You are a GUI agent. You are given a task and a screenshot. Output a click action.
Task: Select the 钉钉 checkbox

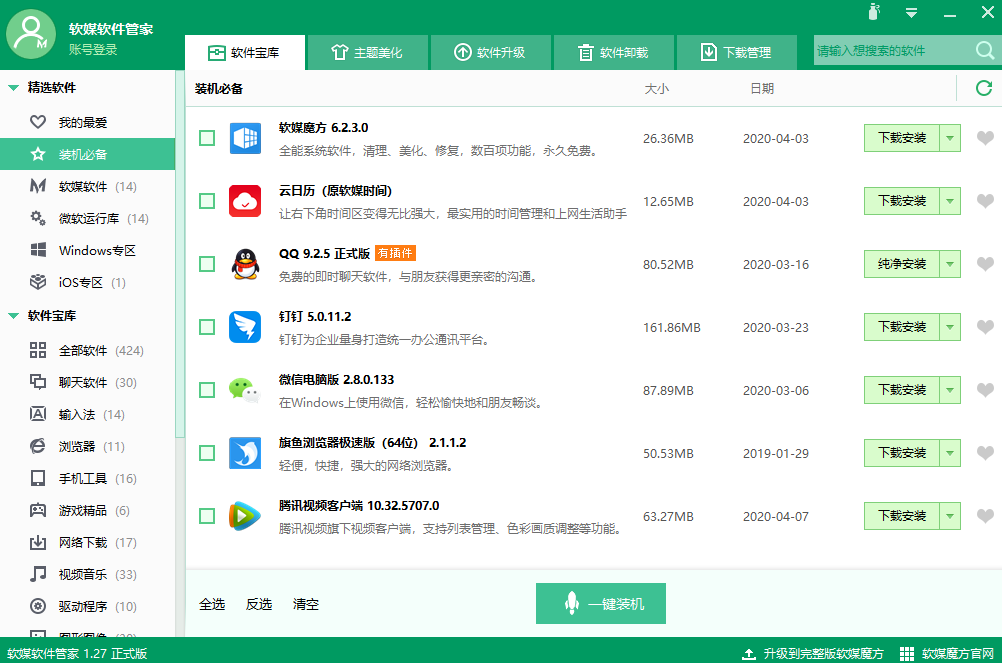pos(207,327)
